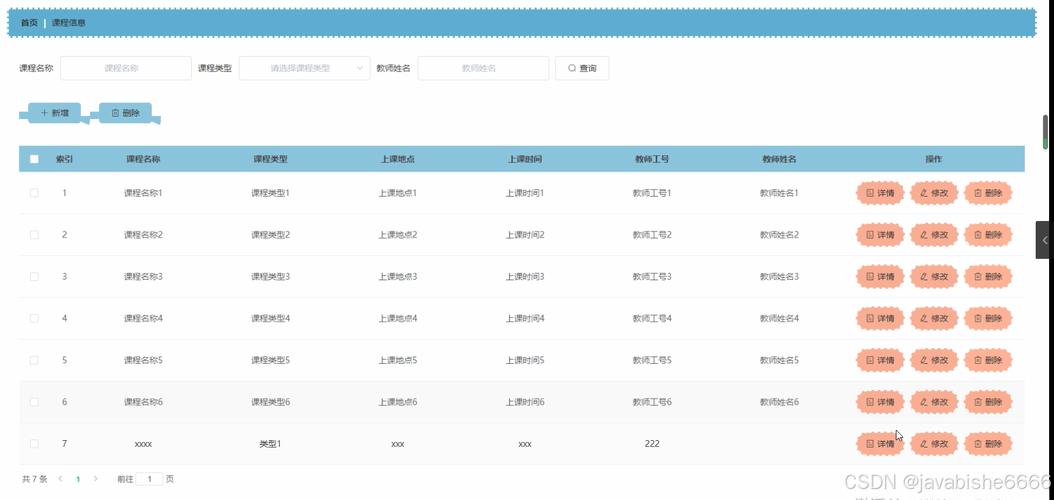1054x500 pixels.
Task: Toggle the select-all checkbox in table header
Action: tap(34, 159)
